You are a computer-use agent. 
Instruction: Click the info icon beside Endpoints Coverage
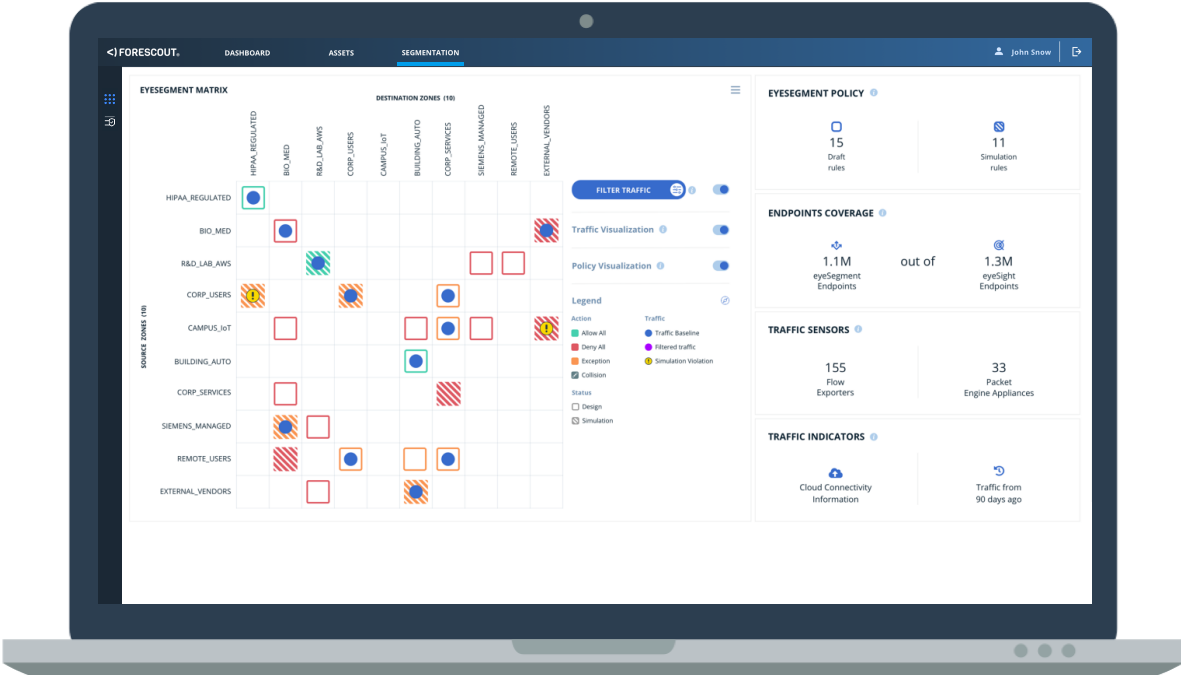[882, 213]
